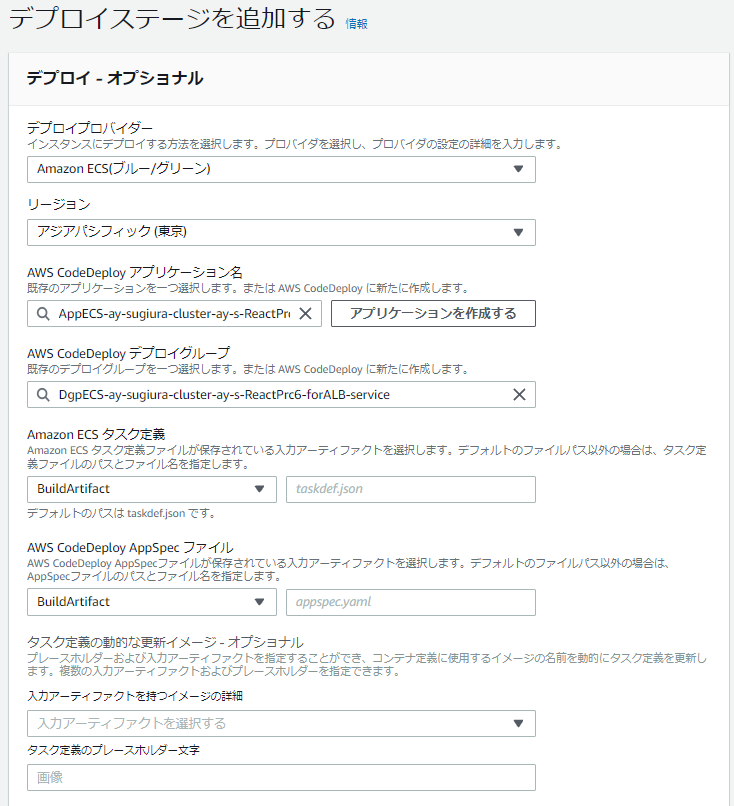
Task: Focus the AWS CodeDeploy application name input
Action: click(174, 314)
